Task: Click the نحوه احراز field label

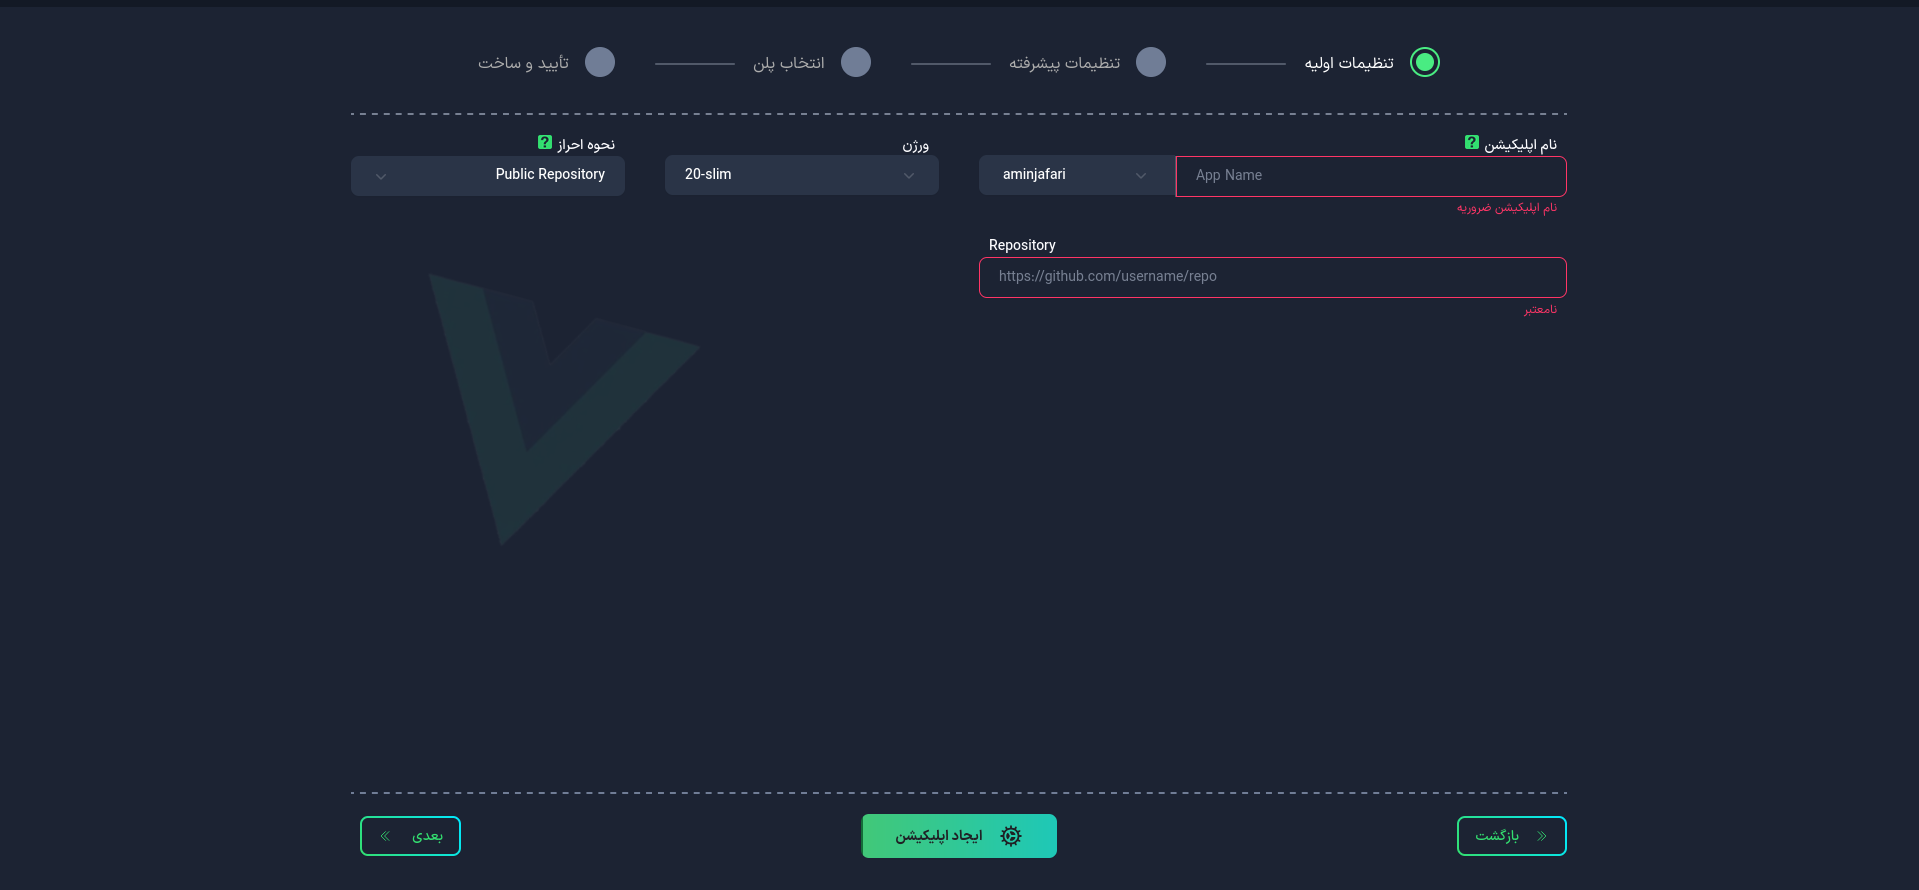Action: [x=586, y=145]
